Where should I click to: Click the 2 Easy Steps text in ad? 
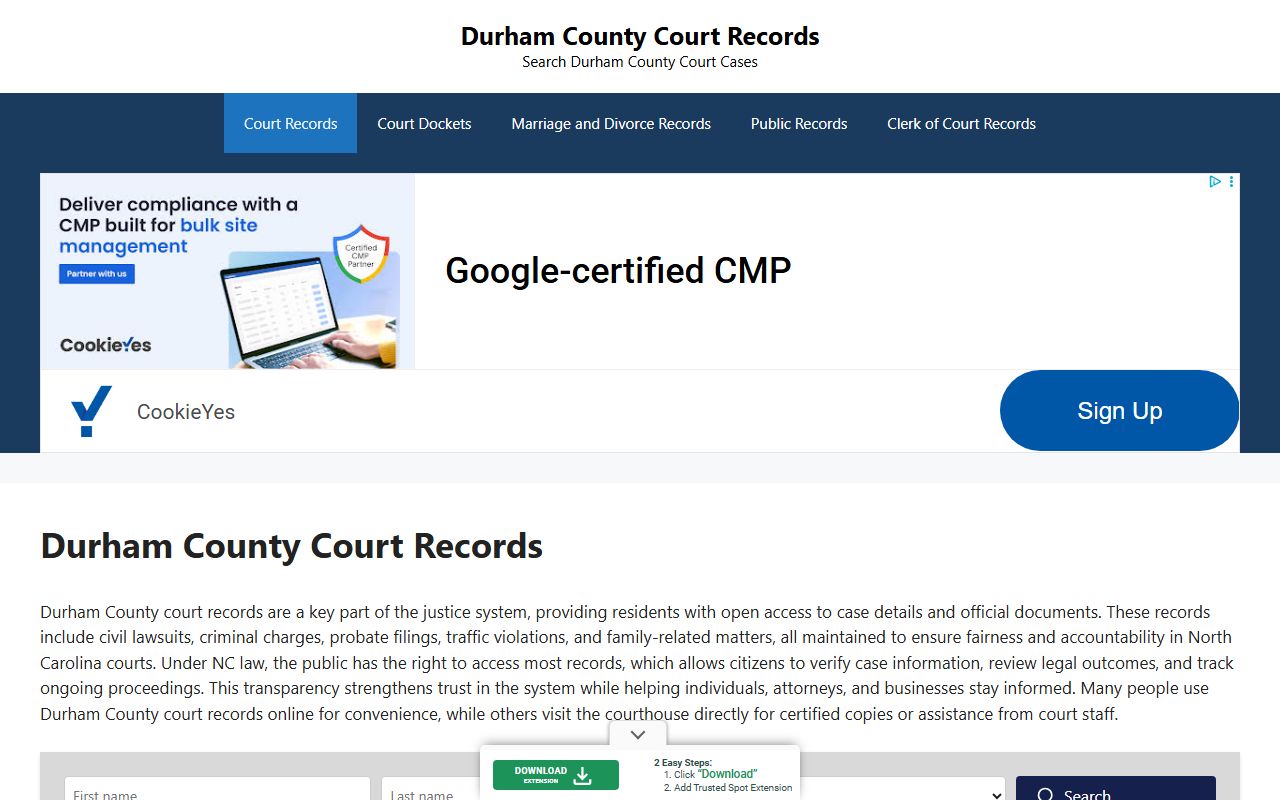[683, 763]
